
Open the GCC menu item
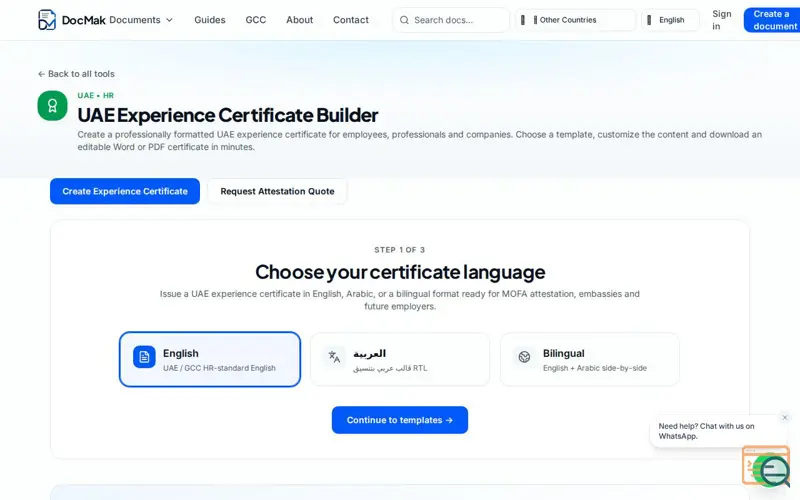pos(256,20)
